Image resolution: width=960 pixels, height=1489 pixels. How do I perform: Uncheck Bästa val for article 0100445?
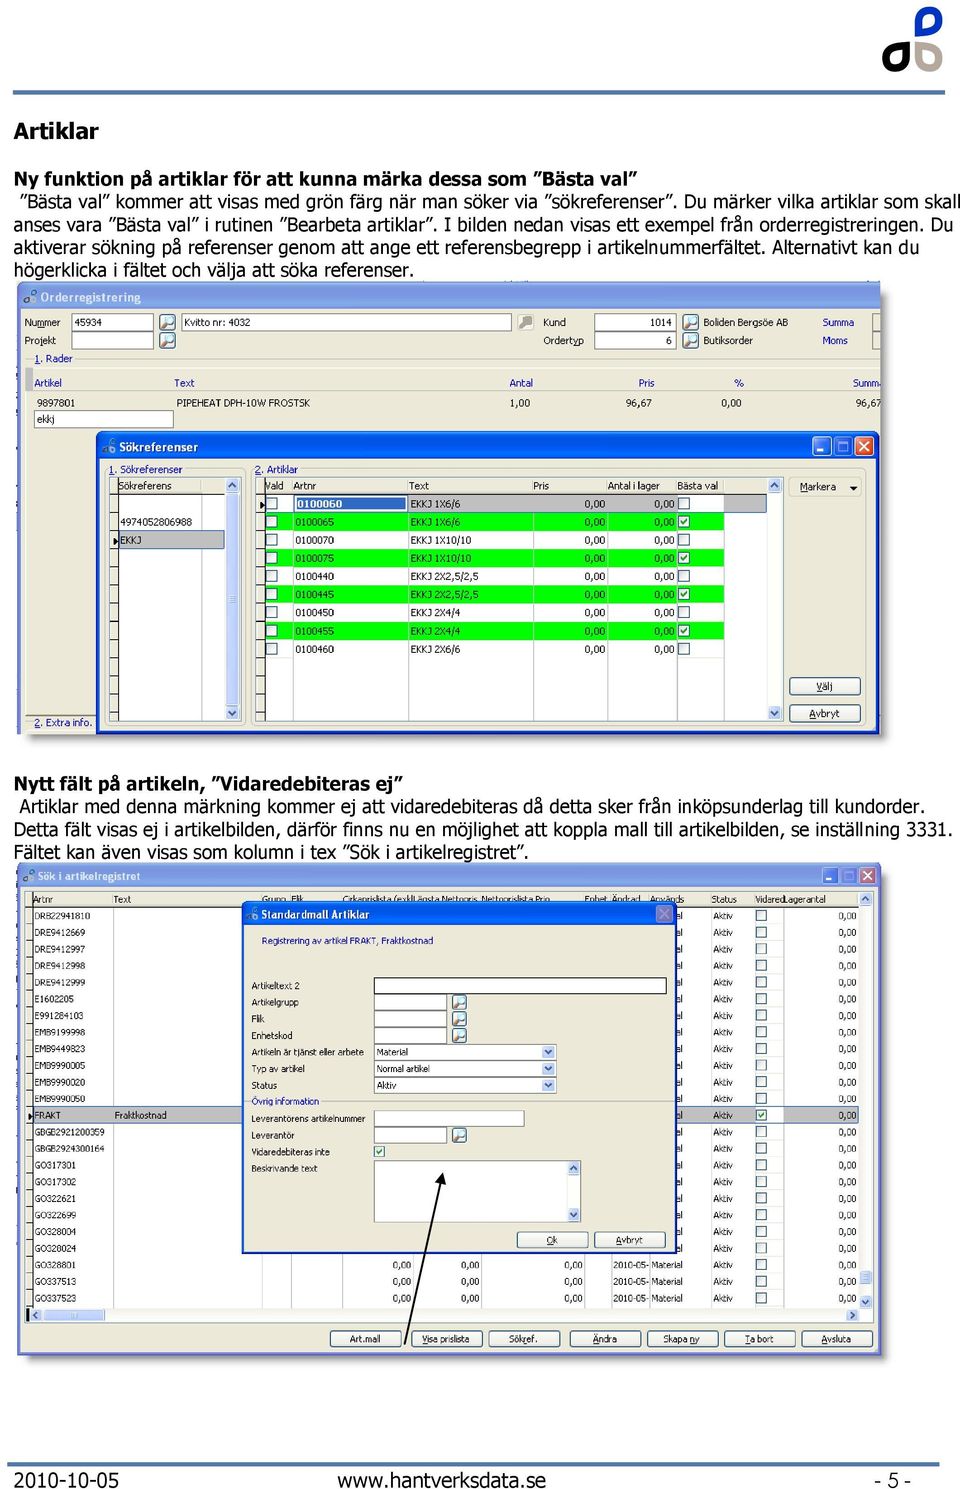pyautogui.click(x=684, y=594)
